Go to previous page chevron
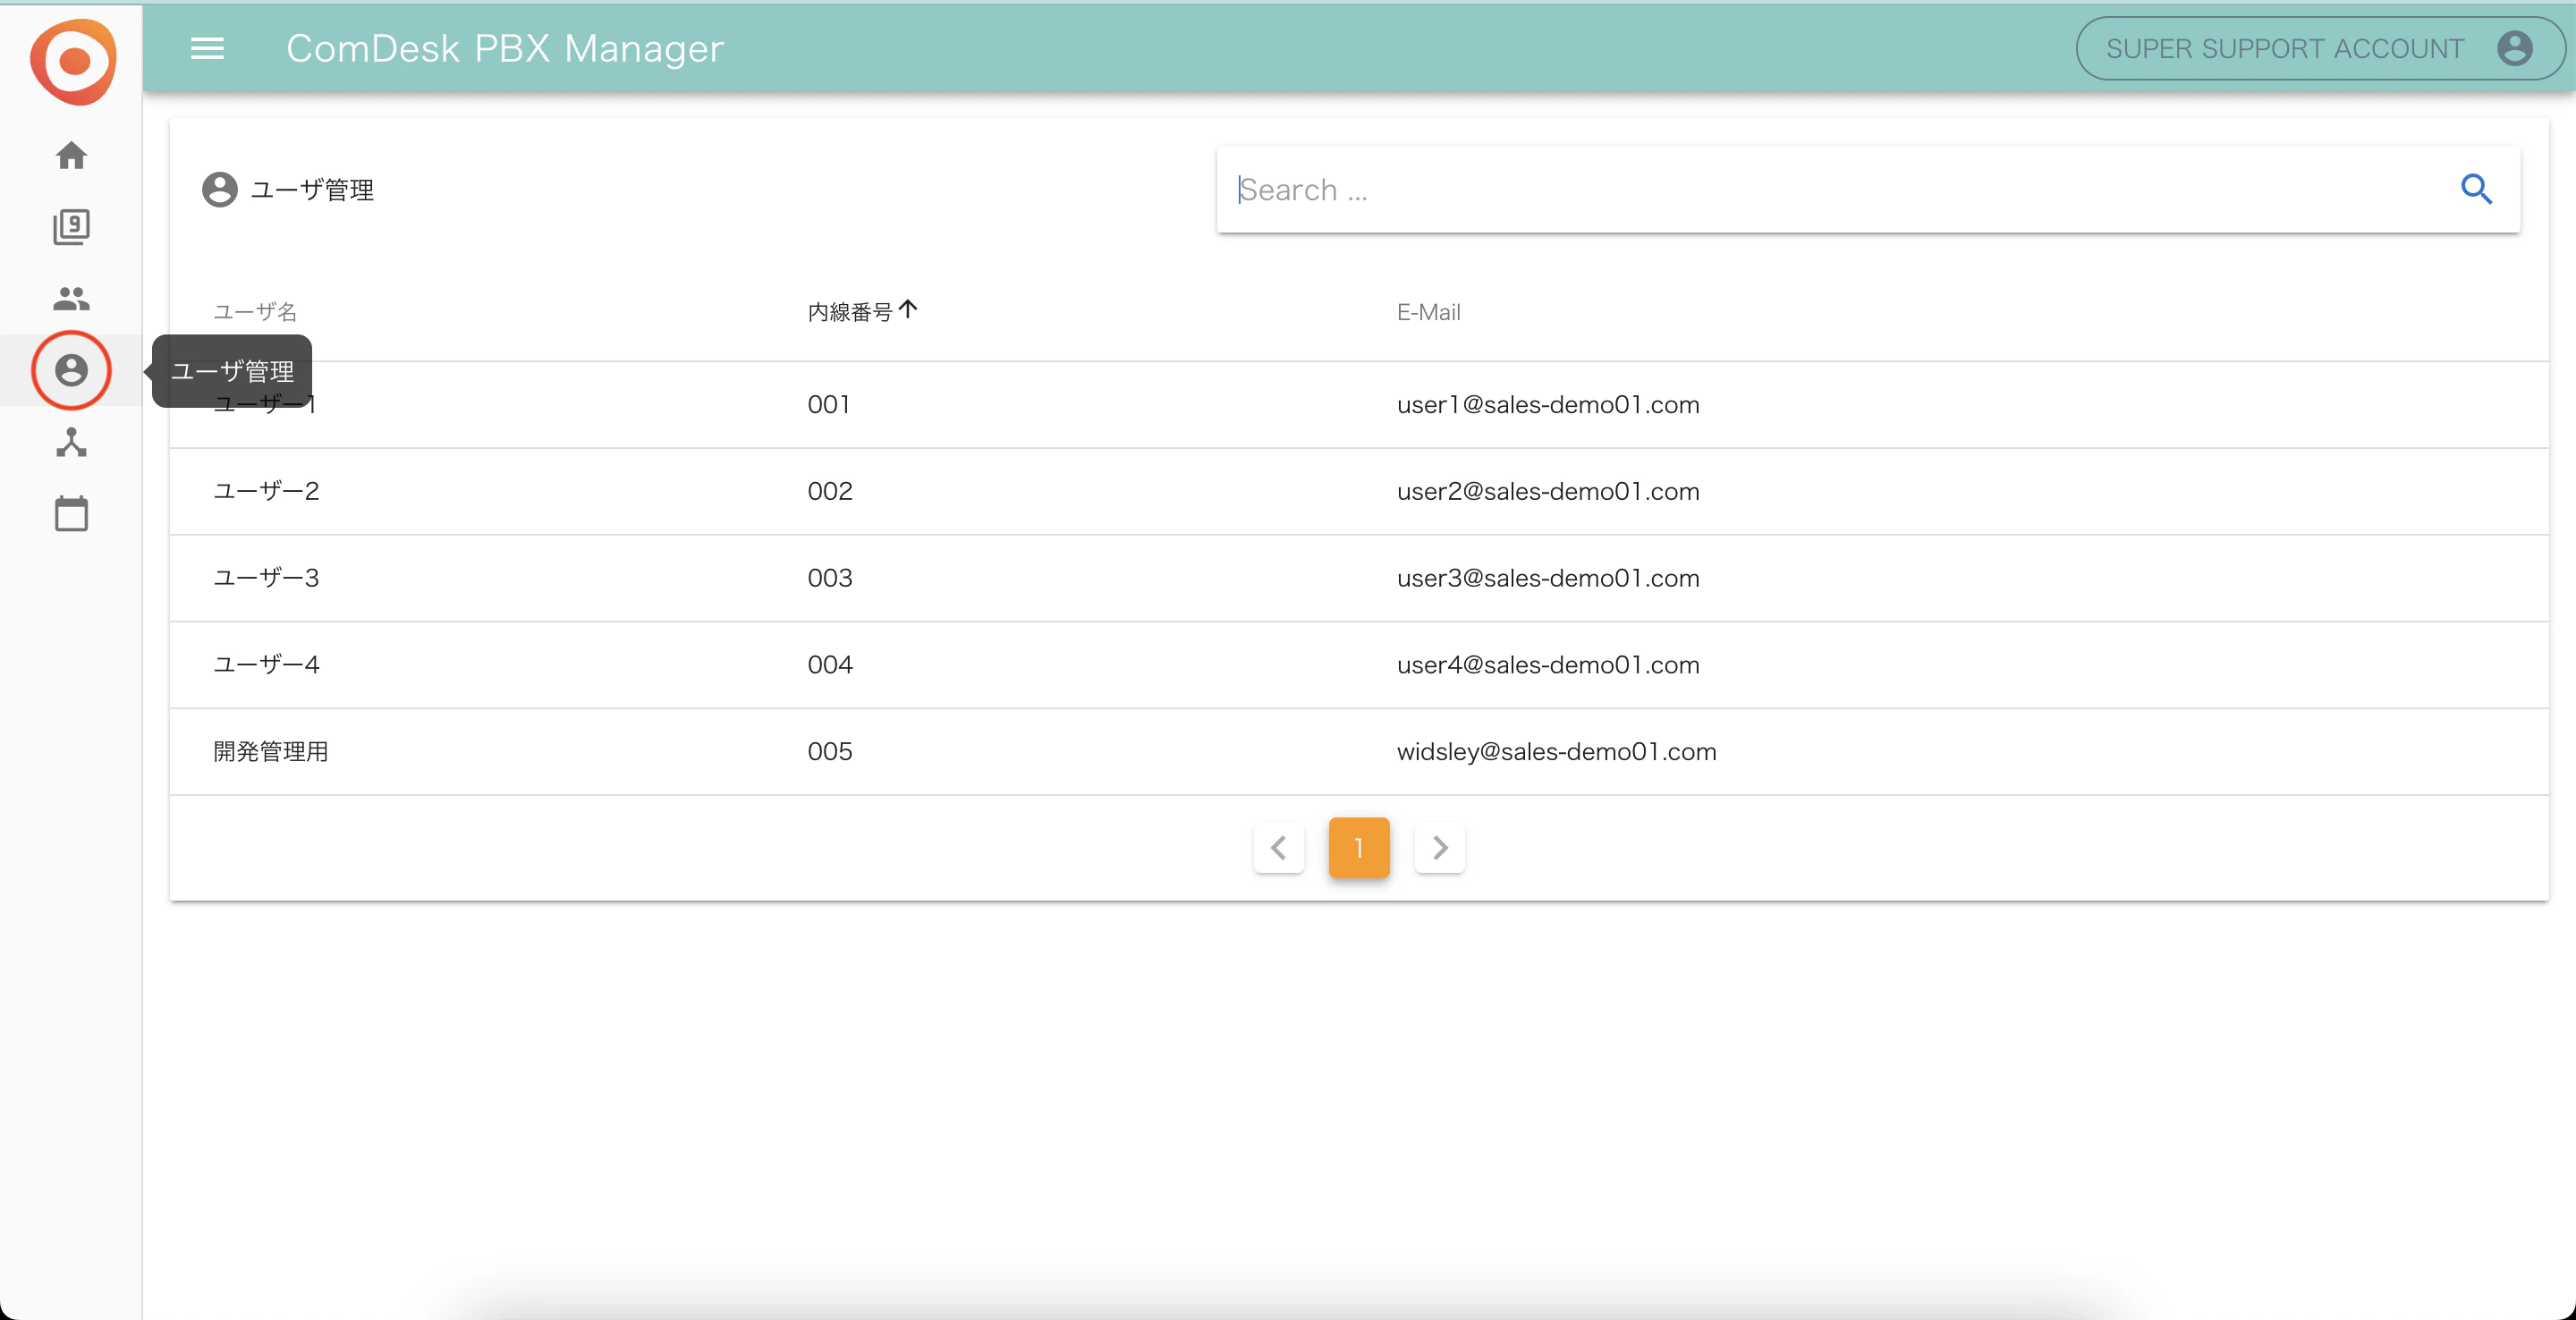 click(x=1278, y=848)
